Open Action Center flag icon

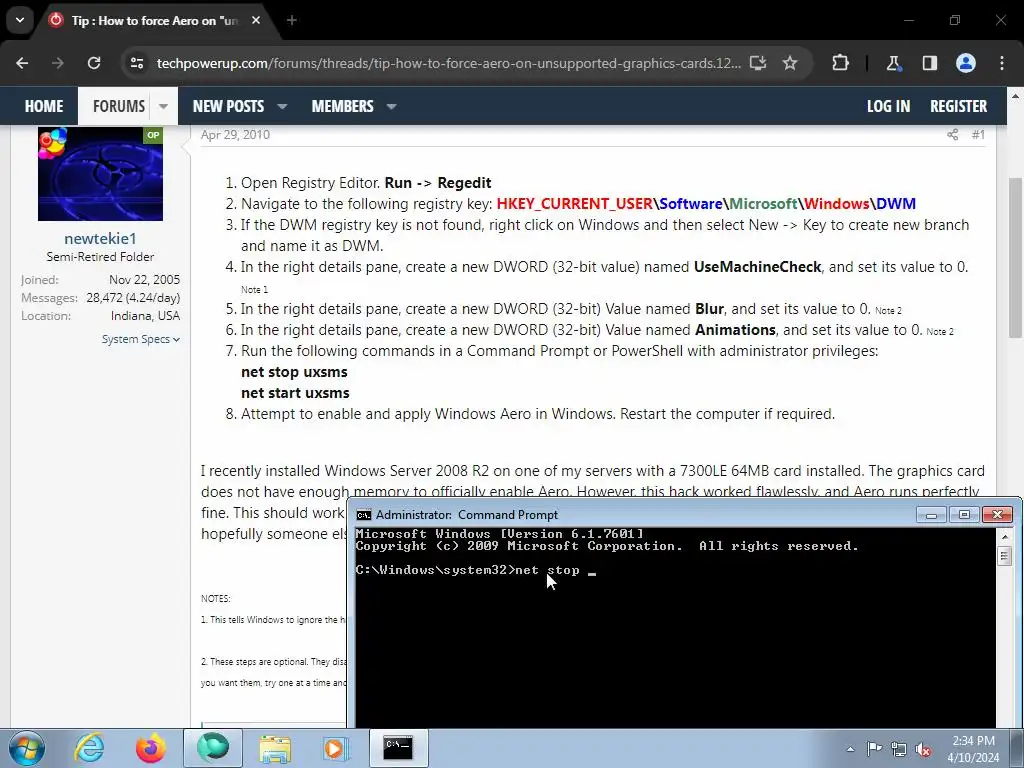pyautogui.click(x=874, y=749)
